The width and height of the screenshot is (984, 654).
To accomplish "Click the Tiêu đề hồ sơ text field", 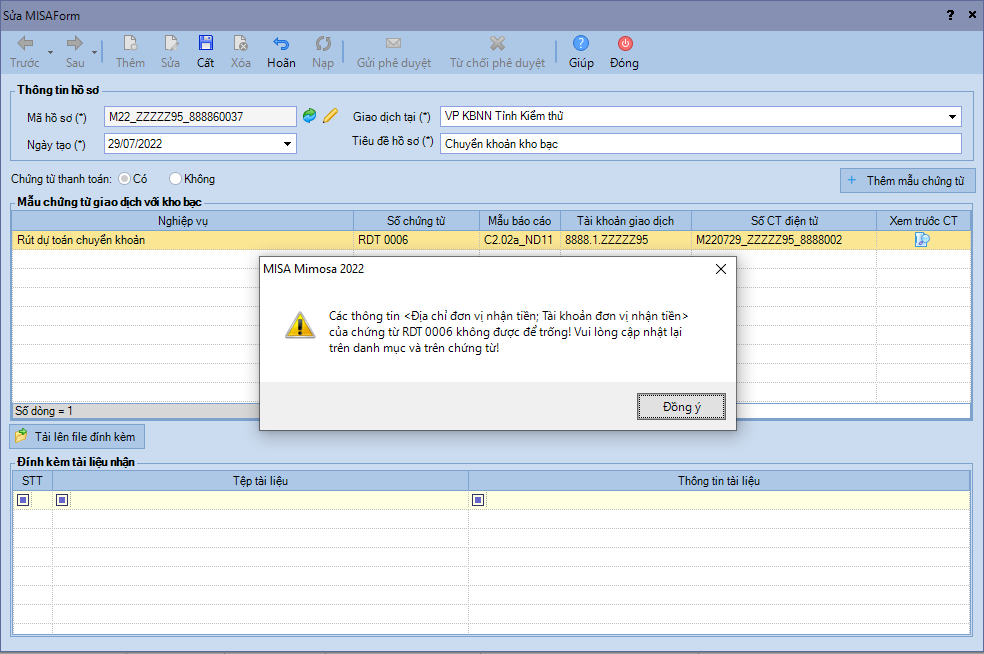I will point(700,143).
